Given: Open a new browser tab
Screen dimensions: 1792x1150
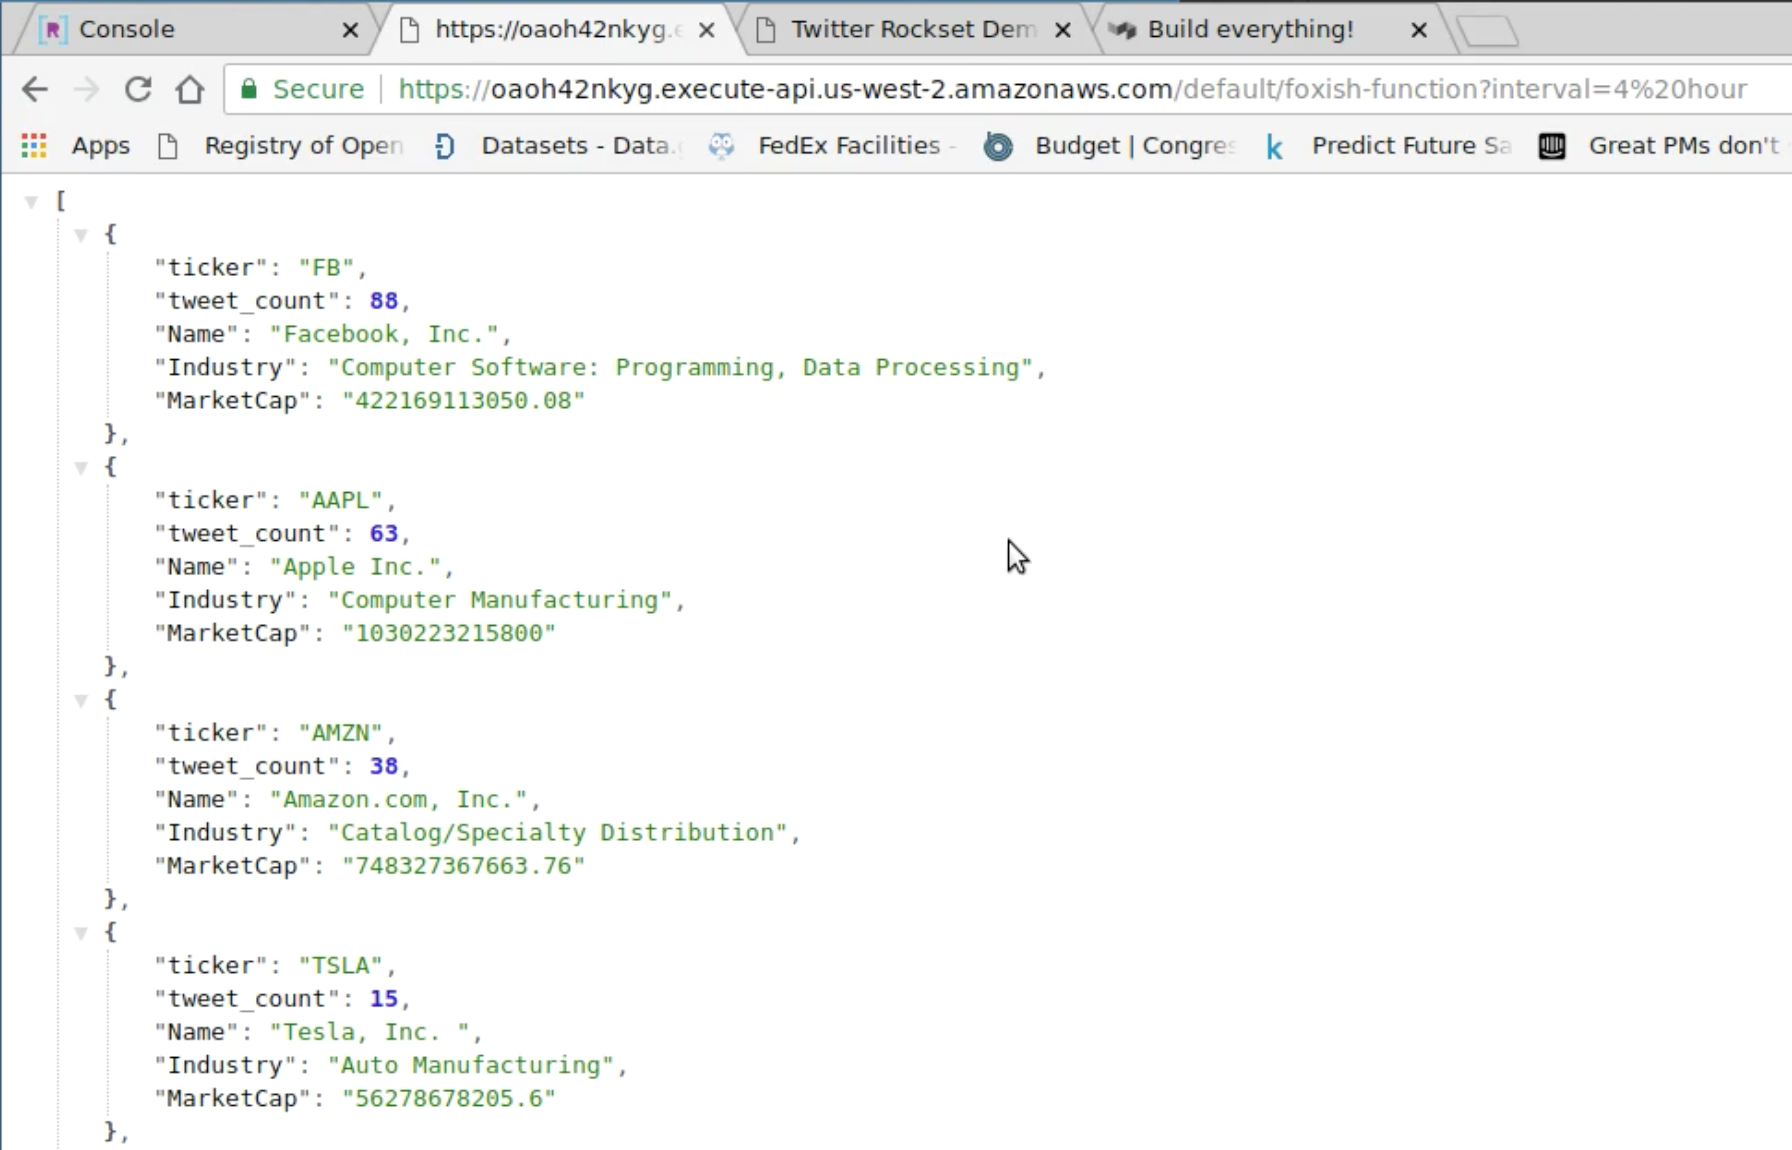Looking at the screenshot, I should point(1488,32).
